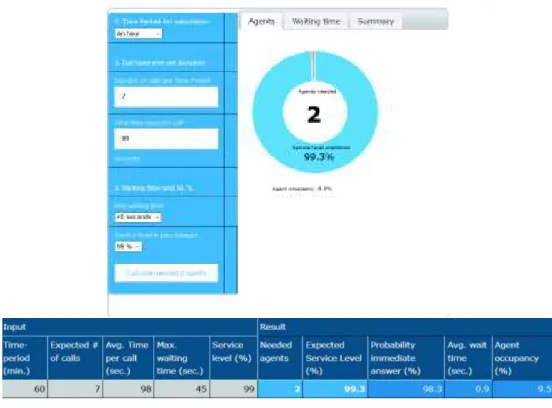
Task: Open the Summary tab
Action: [376, 21]
